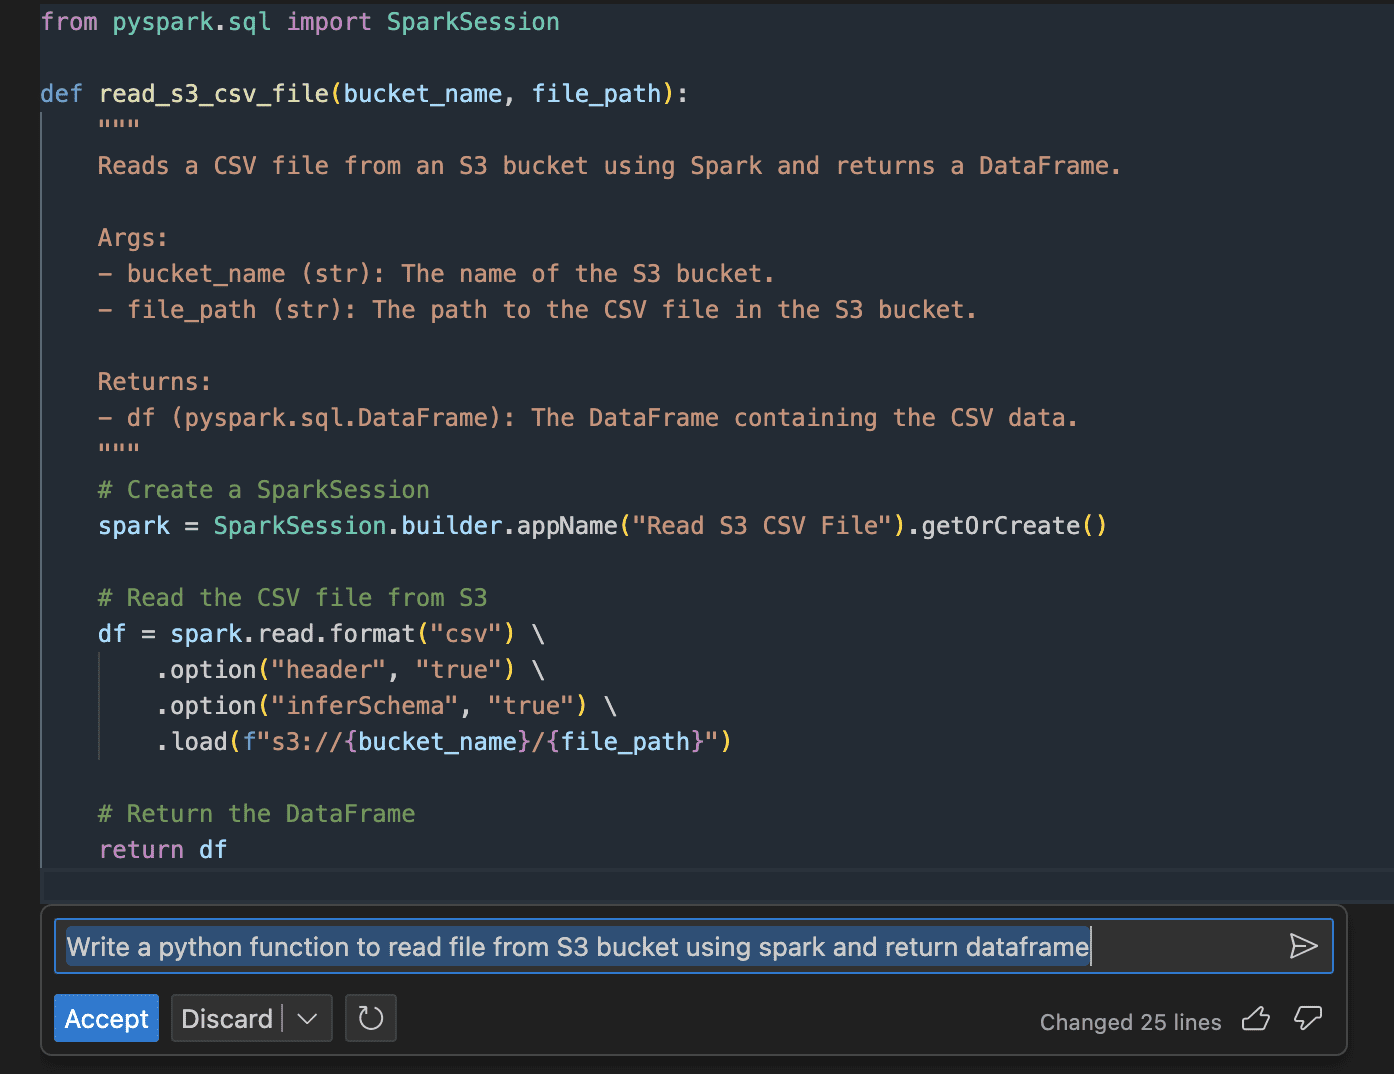This screenshot has width=1394, height=1074.
Task: Click the '- bucket_name (str)' docstring line
Action: click(436, 274)
